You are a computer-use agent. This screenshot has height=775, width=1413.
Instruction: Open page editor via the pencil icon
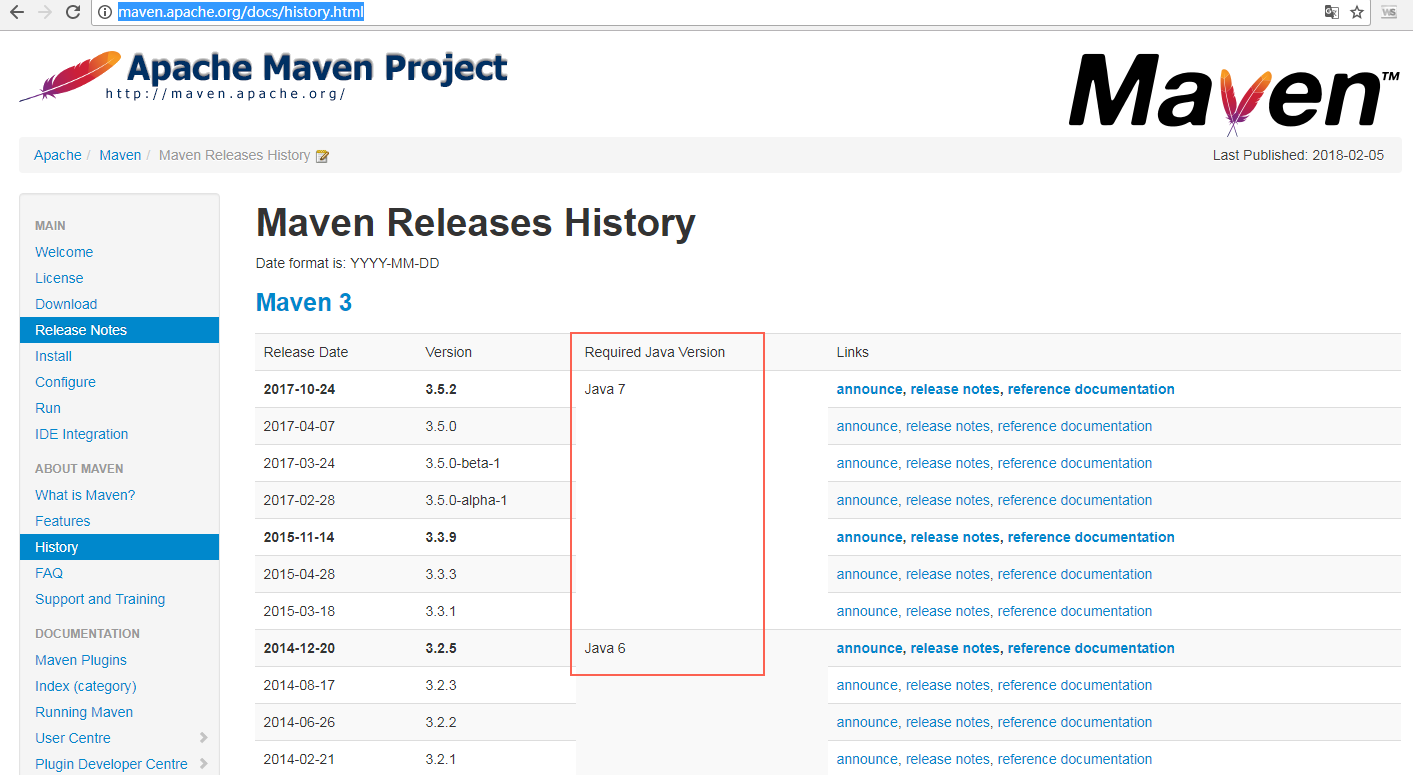(322, 155)
